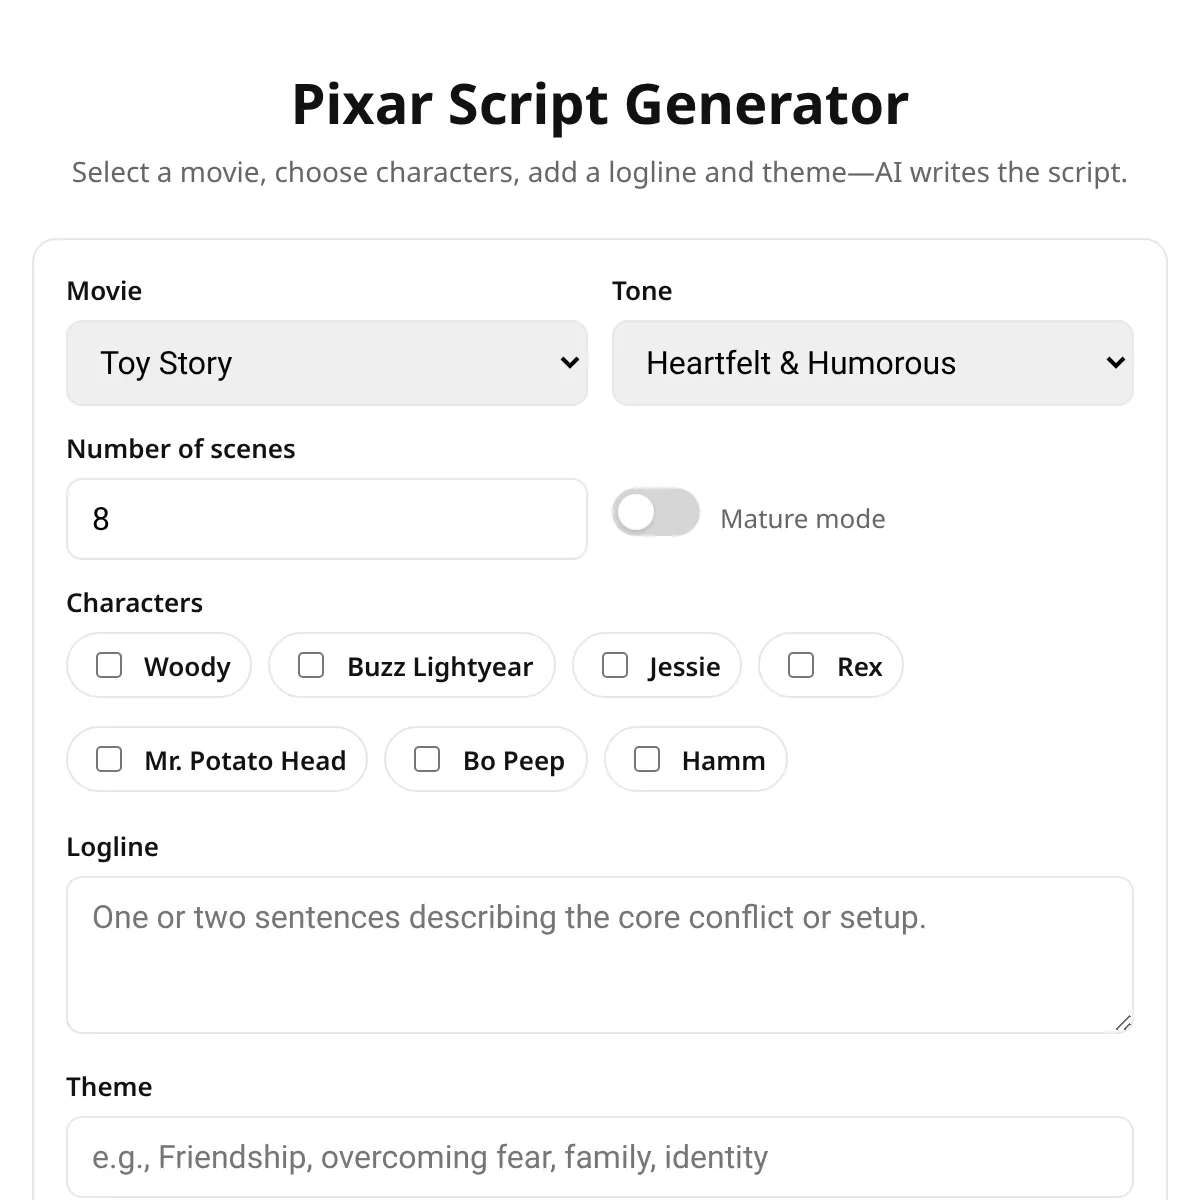1200x1200 pixels.
Task: Click the Bo Peep label pill
Action: click(x=486, y=759)
